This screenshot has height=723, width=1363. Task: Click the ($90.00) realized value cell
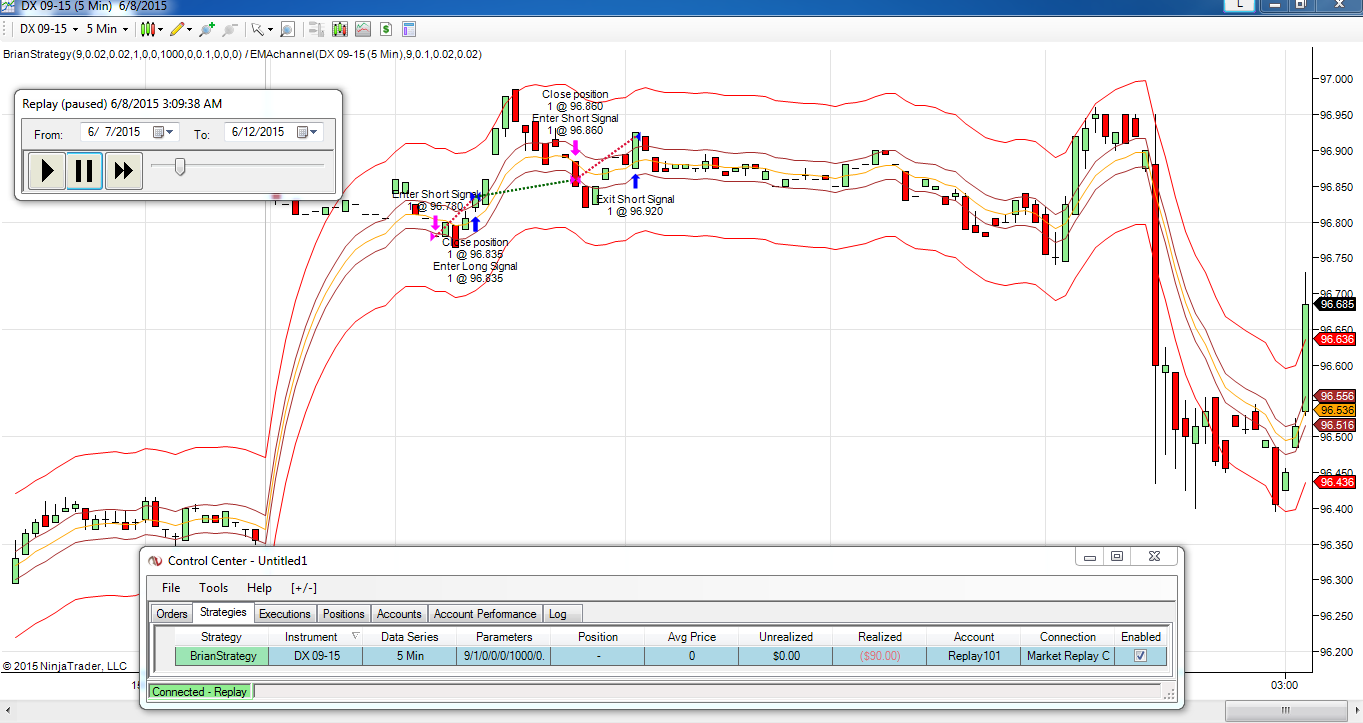(x=880, y=656)
